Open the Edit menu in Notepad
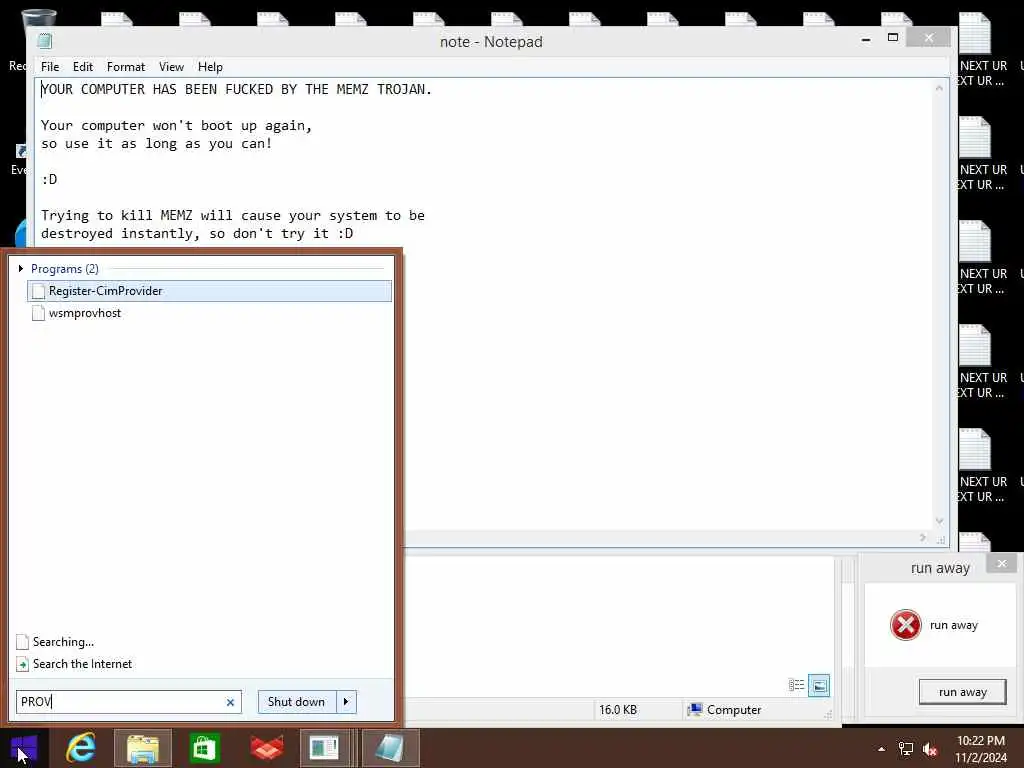The width and height of the screenshot is (1024, 768). tap(83, 67)
